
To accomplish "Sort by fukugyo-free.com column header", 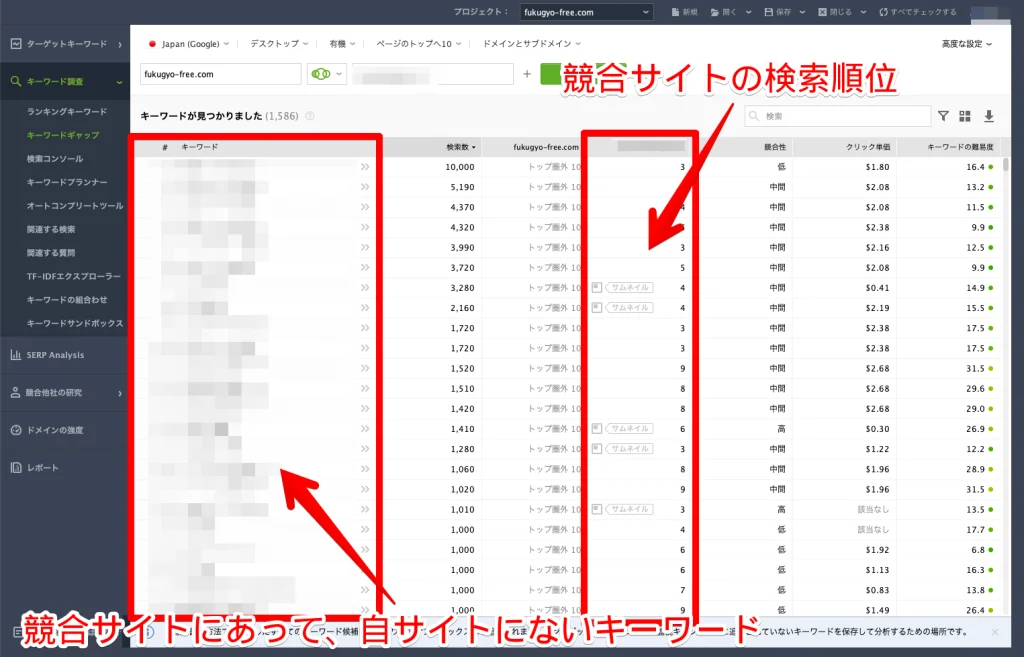I will coord(546,147).
